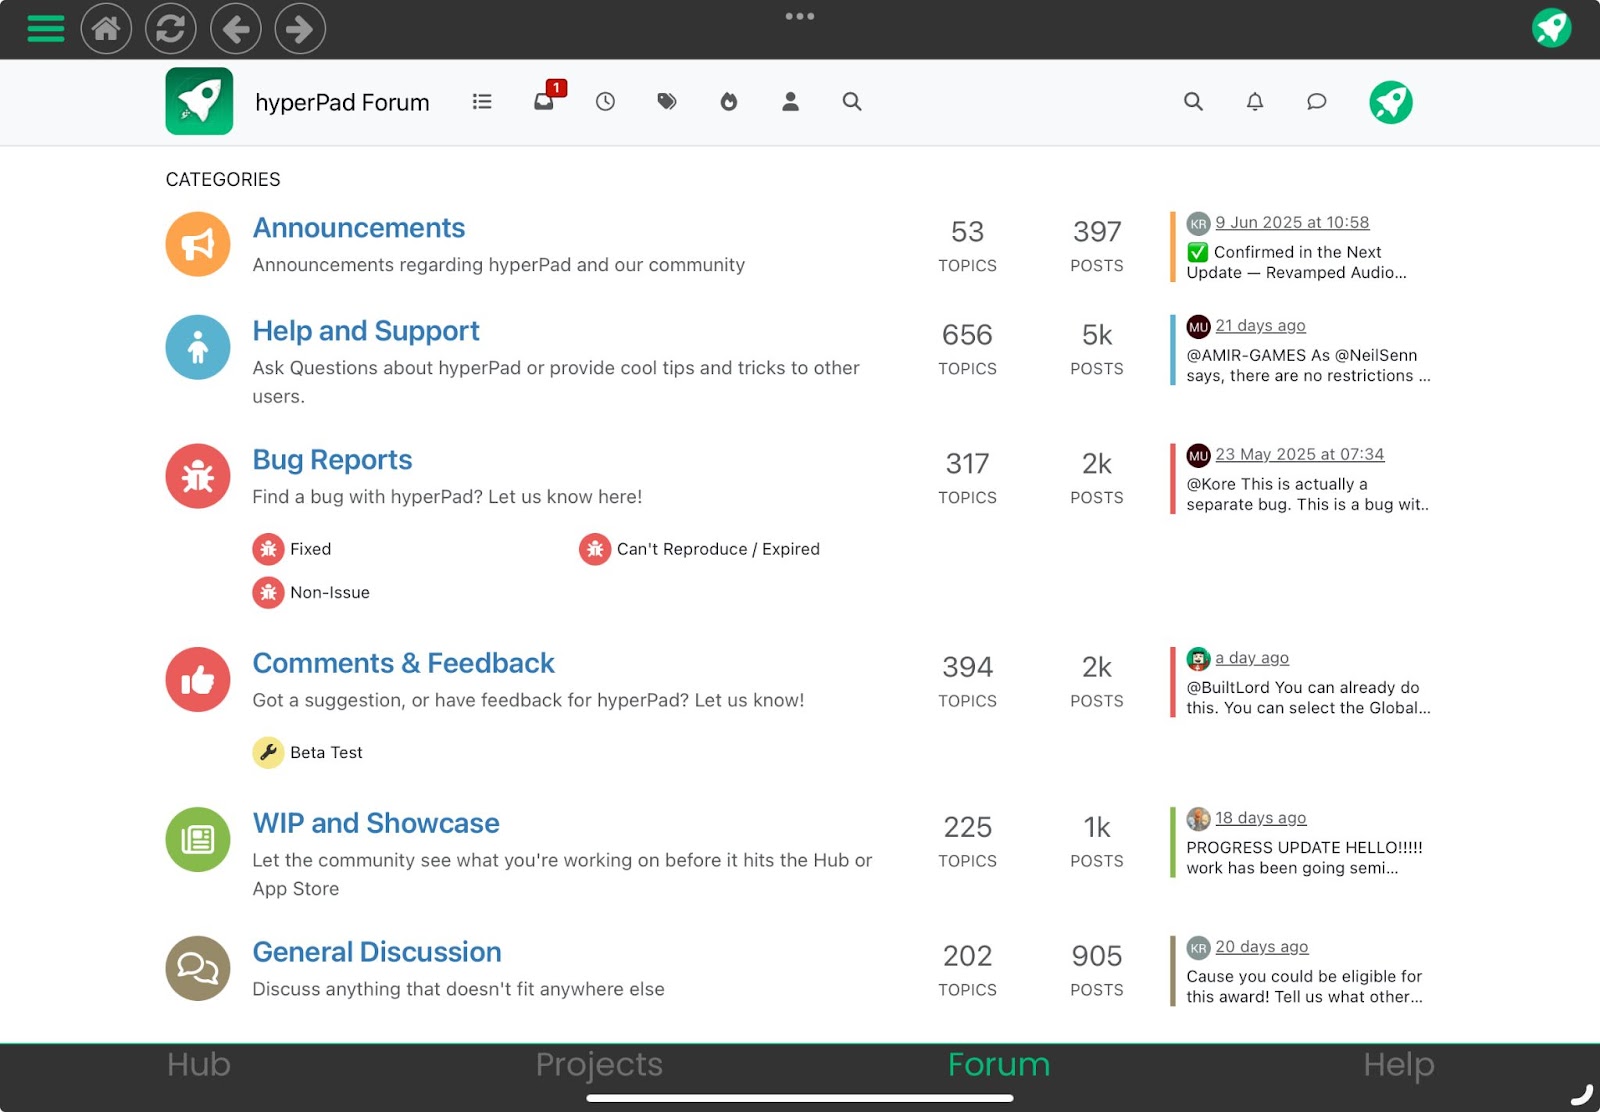Open the categories list icon
1600x1112 pixels.
coord(482,101)
